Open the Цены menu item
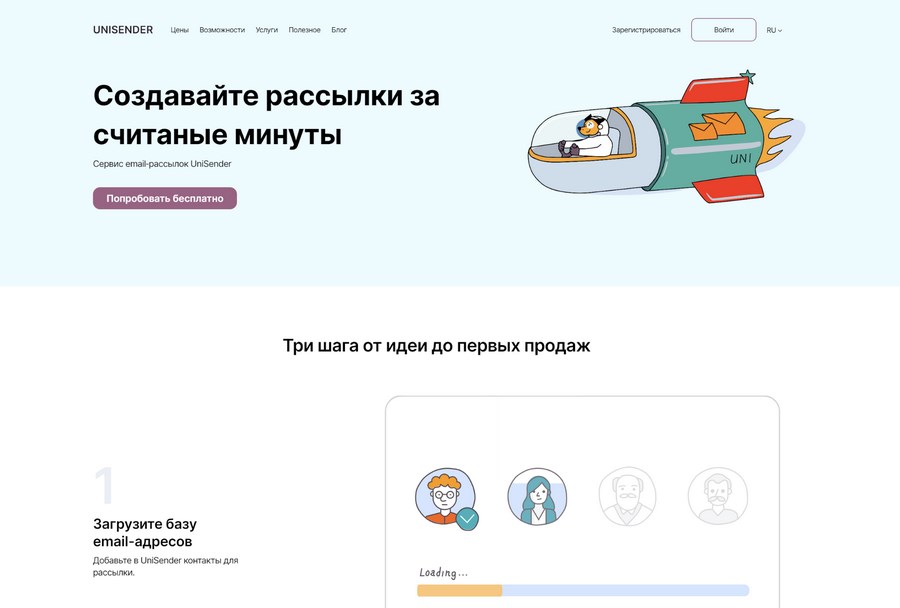Viewport: 900px width, 608px height. (x=179, y=30)
